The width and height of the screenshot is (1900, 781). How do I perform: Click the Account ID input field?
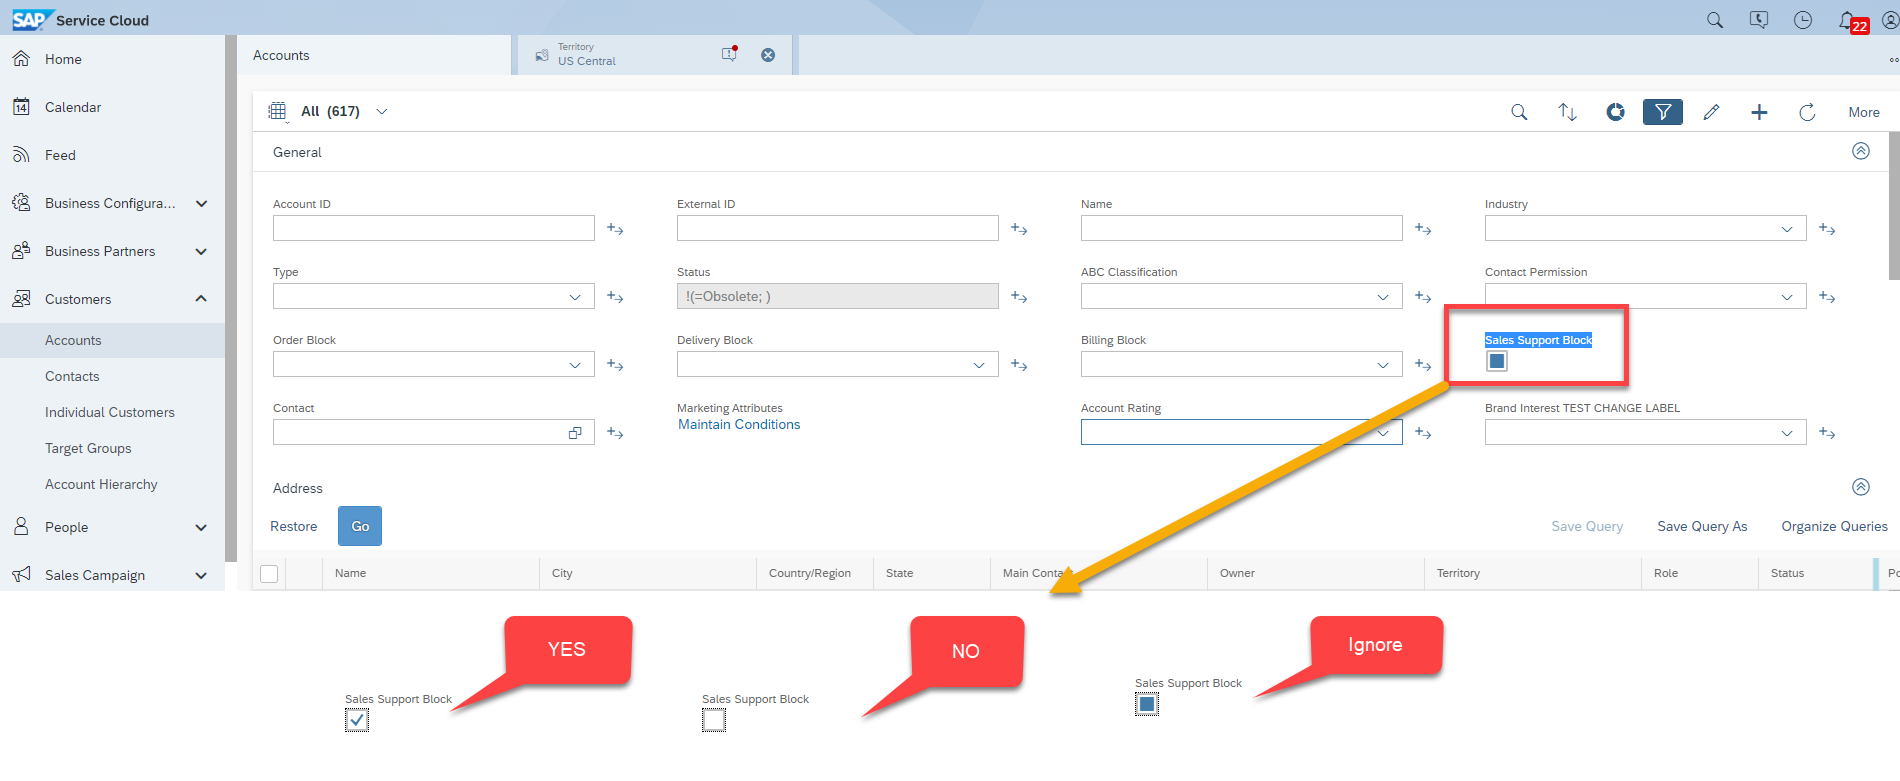[434, 228]
